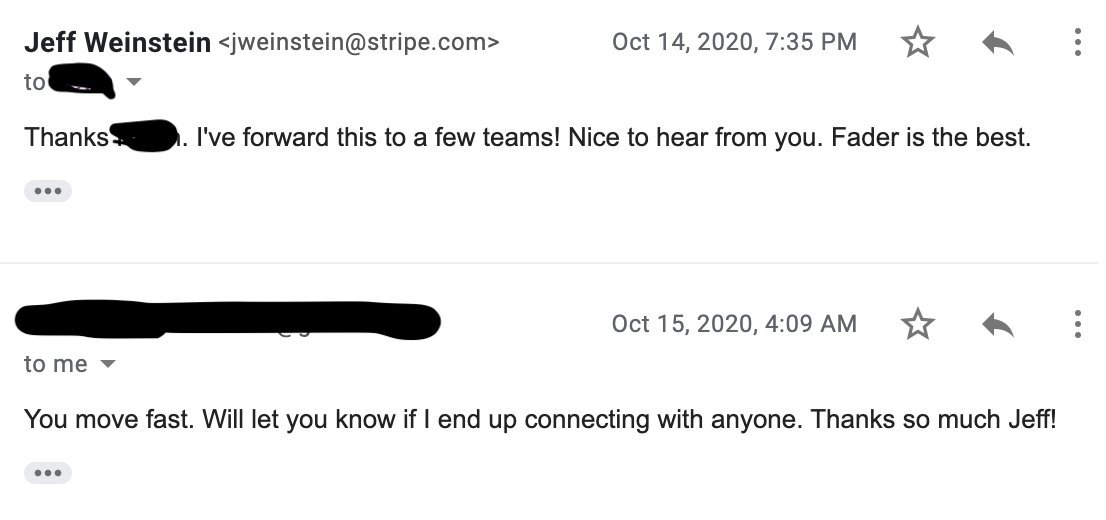Click the blacked-out sender of second email
The width and height of the screenshot is (1106, 520).
[228, 321]
